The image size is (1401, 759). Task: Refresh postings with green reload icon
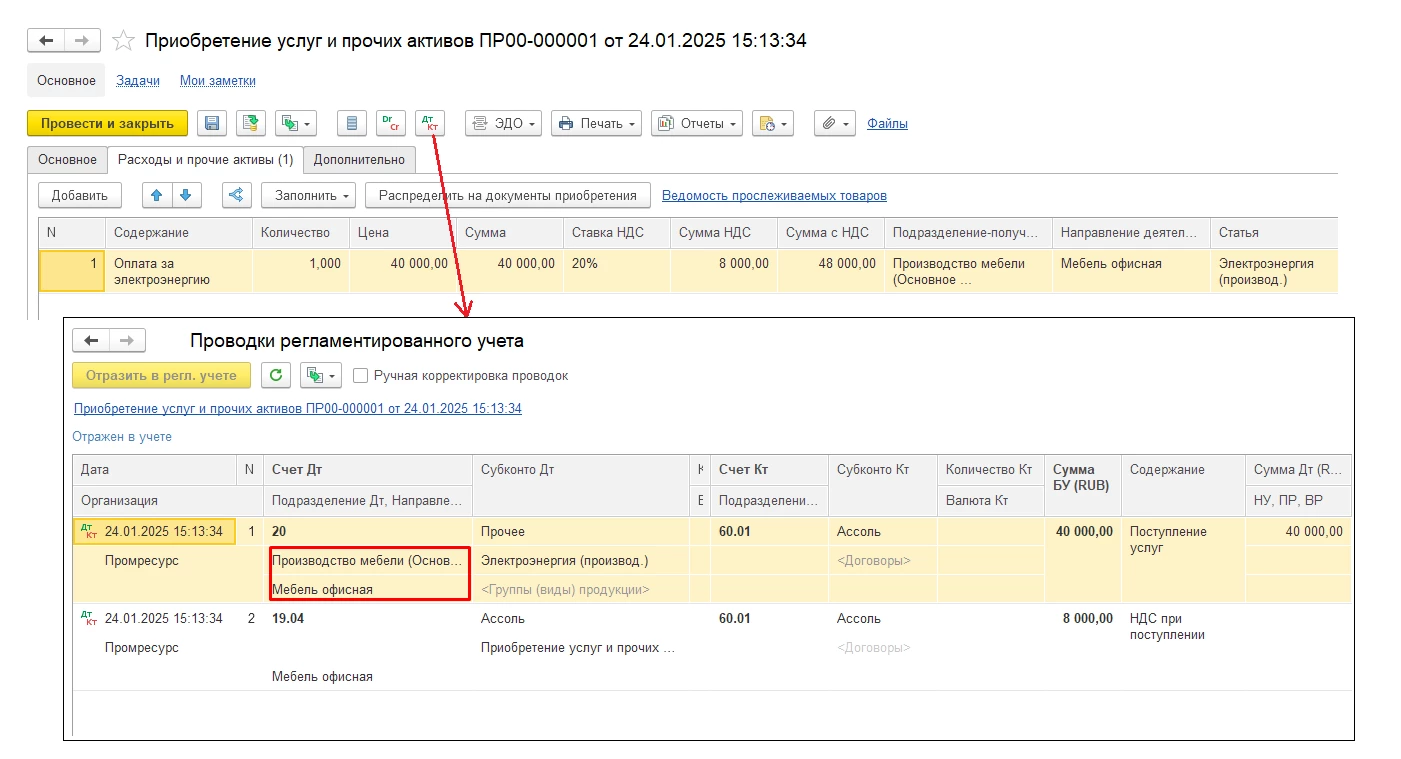tap(276, 376)
